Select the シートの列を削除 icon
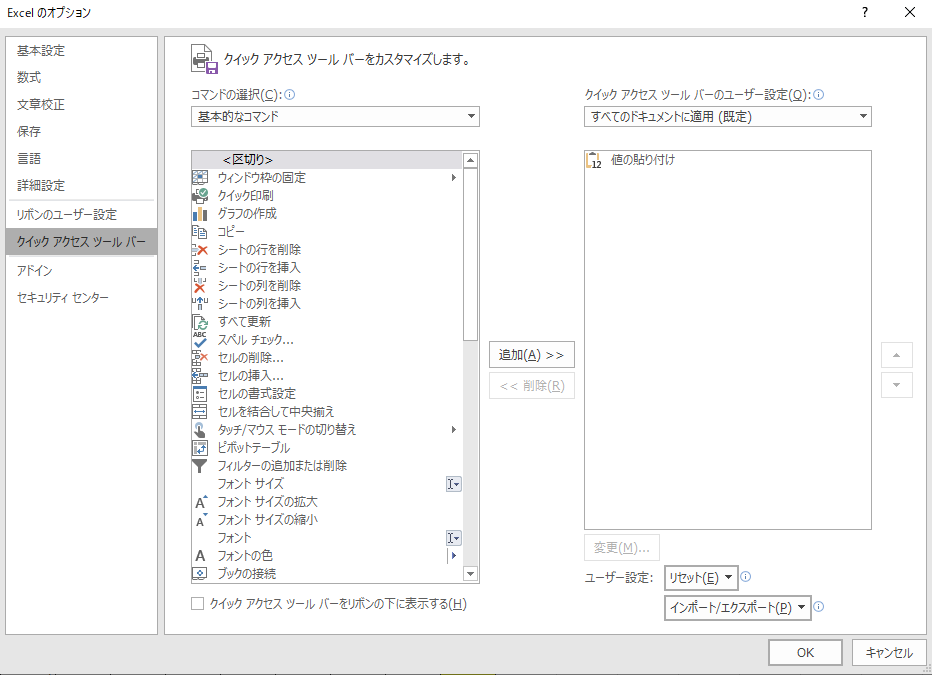 [200, 285]
